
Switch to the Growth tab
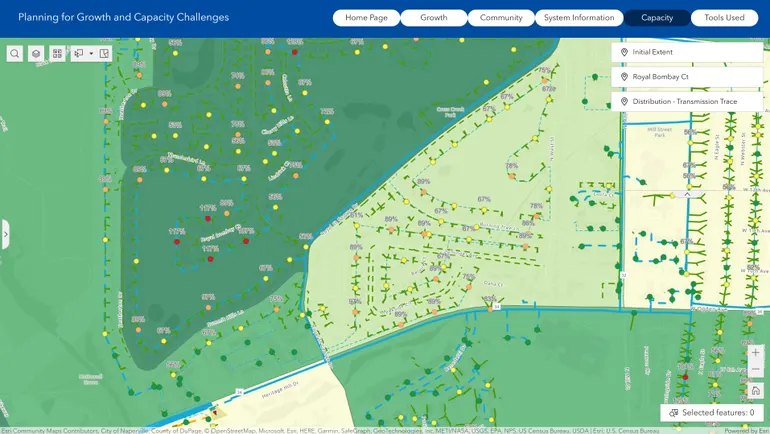(434, 18)
